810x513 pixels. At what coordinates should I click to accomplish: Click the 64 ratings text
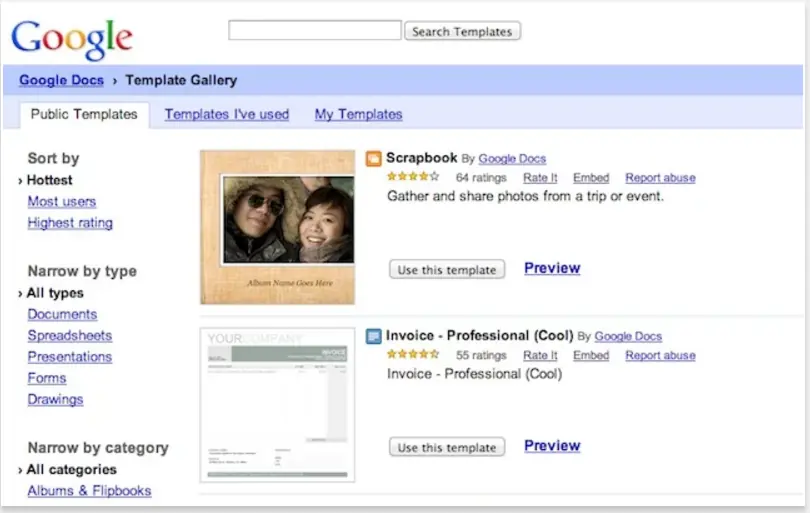pos(481,178)
